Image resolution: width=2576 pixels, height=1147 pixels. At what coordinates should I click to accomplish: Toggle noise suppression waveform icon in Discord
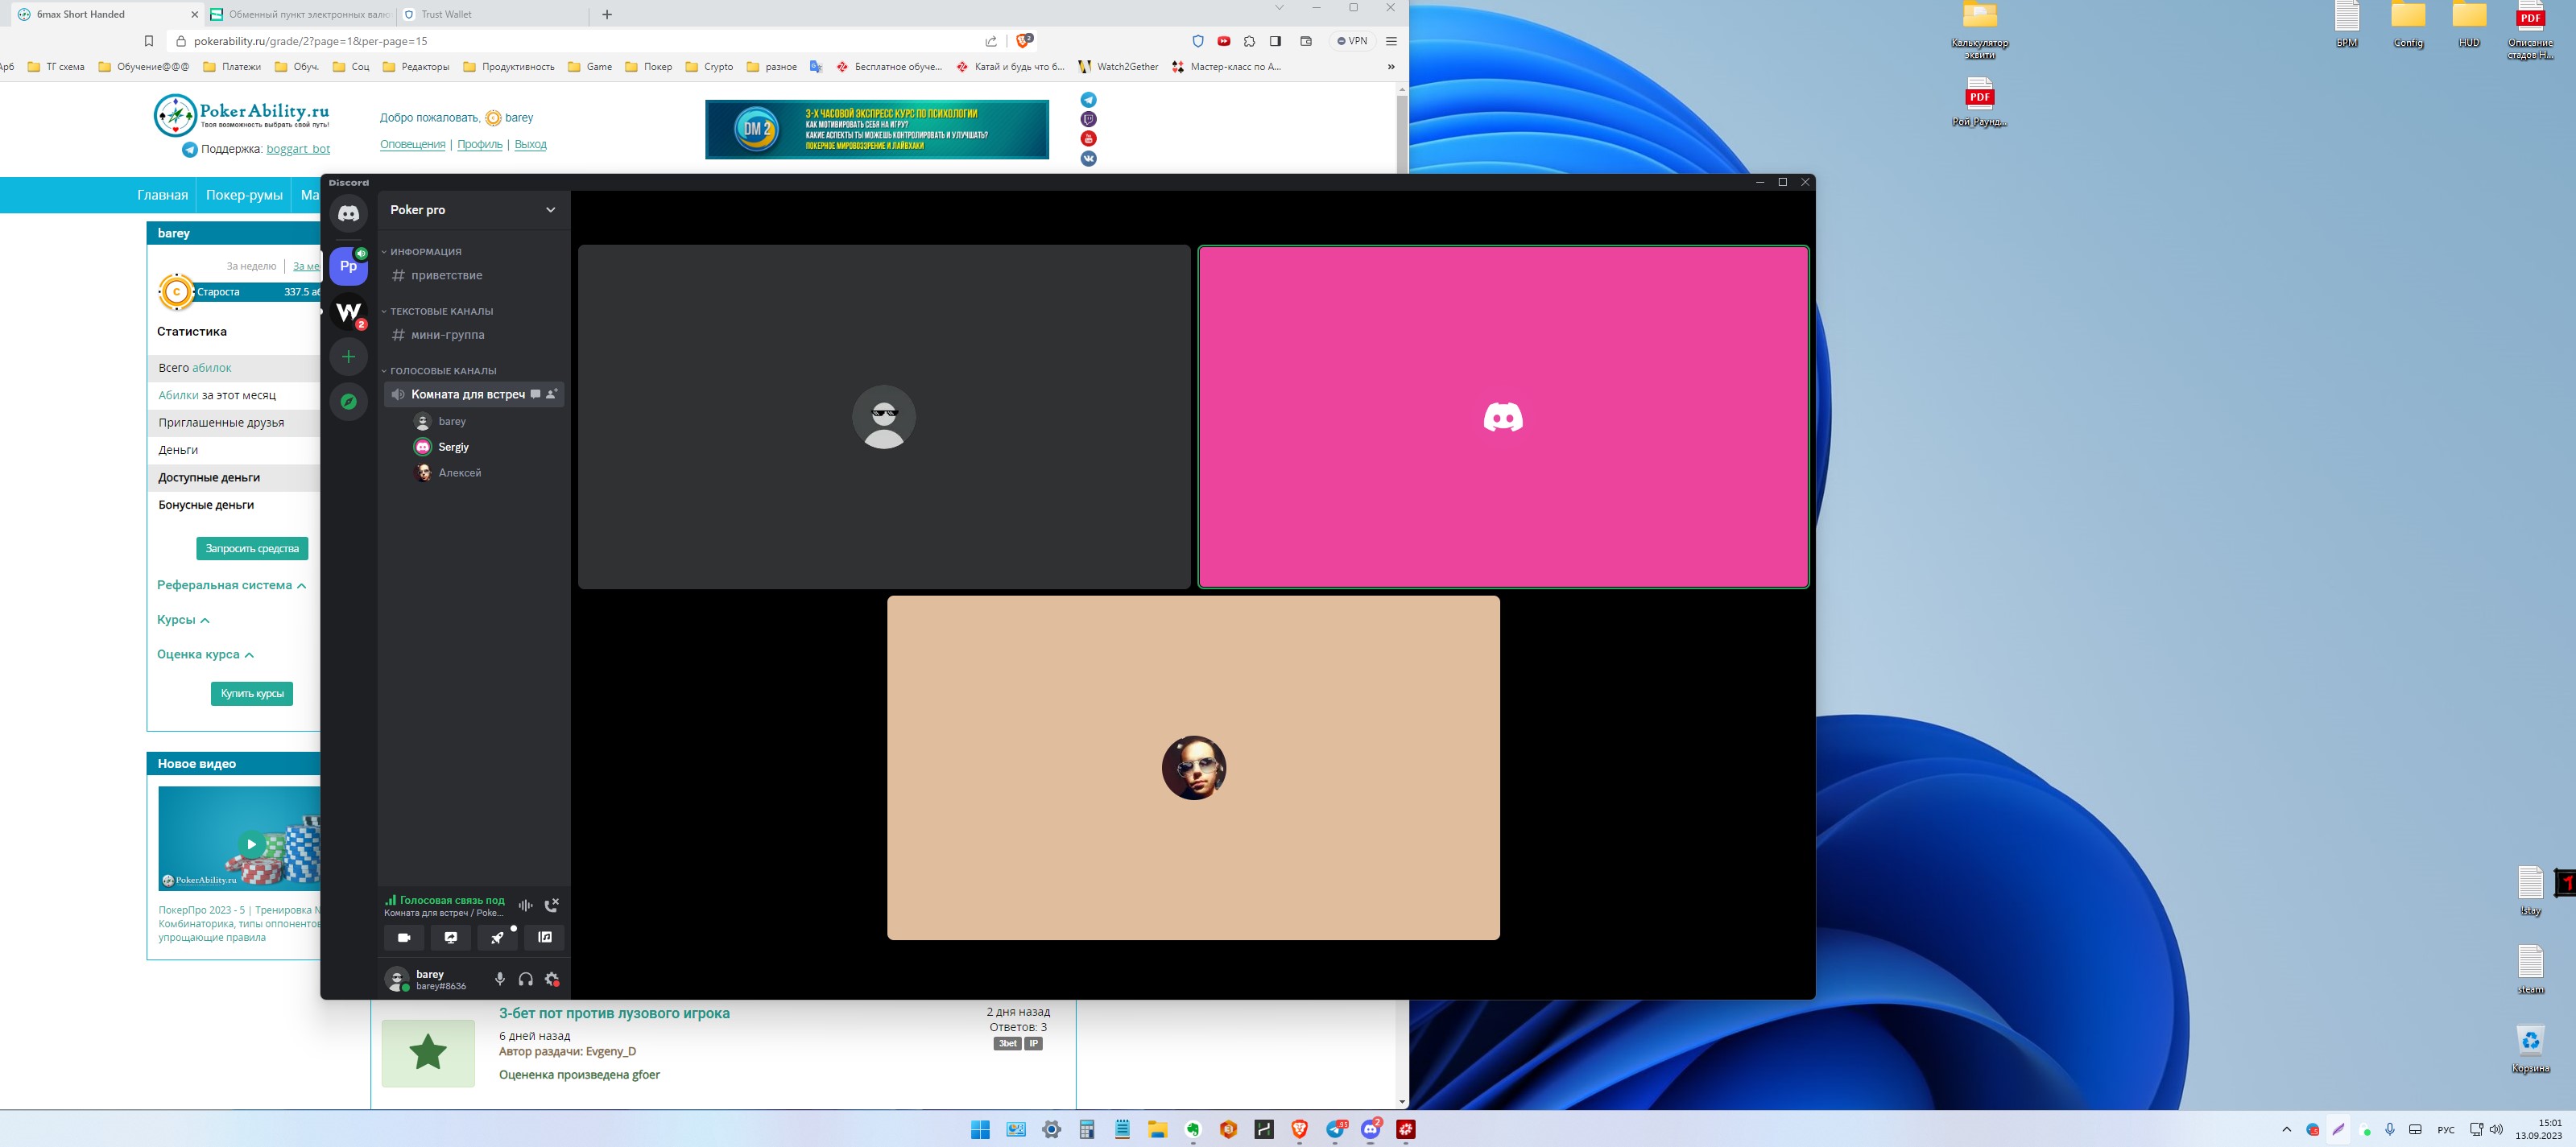click(x=525, y=905)
